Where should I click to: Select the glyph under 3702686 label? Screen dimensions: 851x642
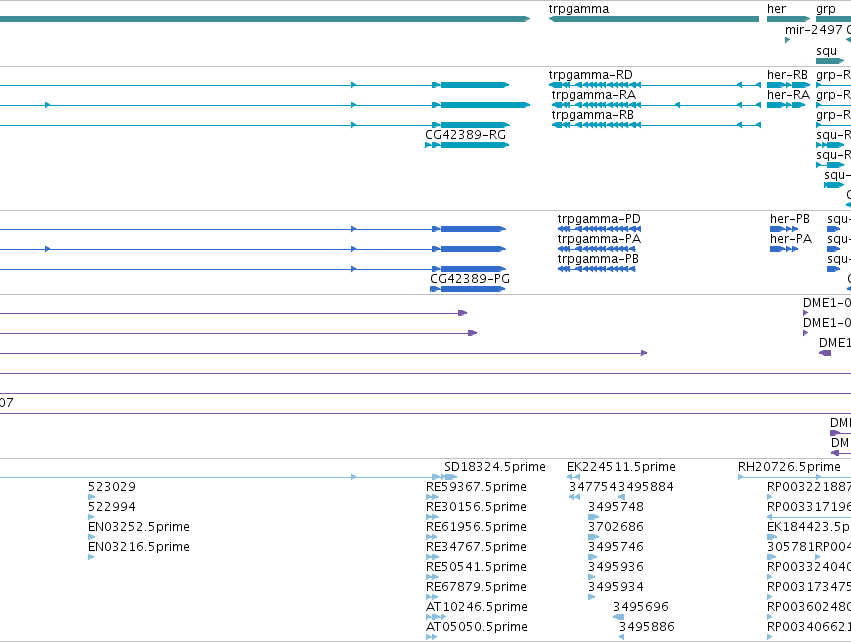point(593,537)
